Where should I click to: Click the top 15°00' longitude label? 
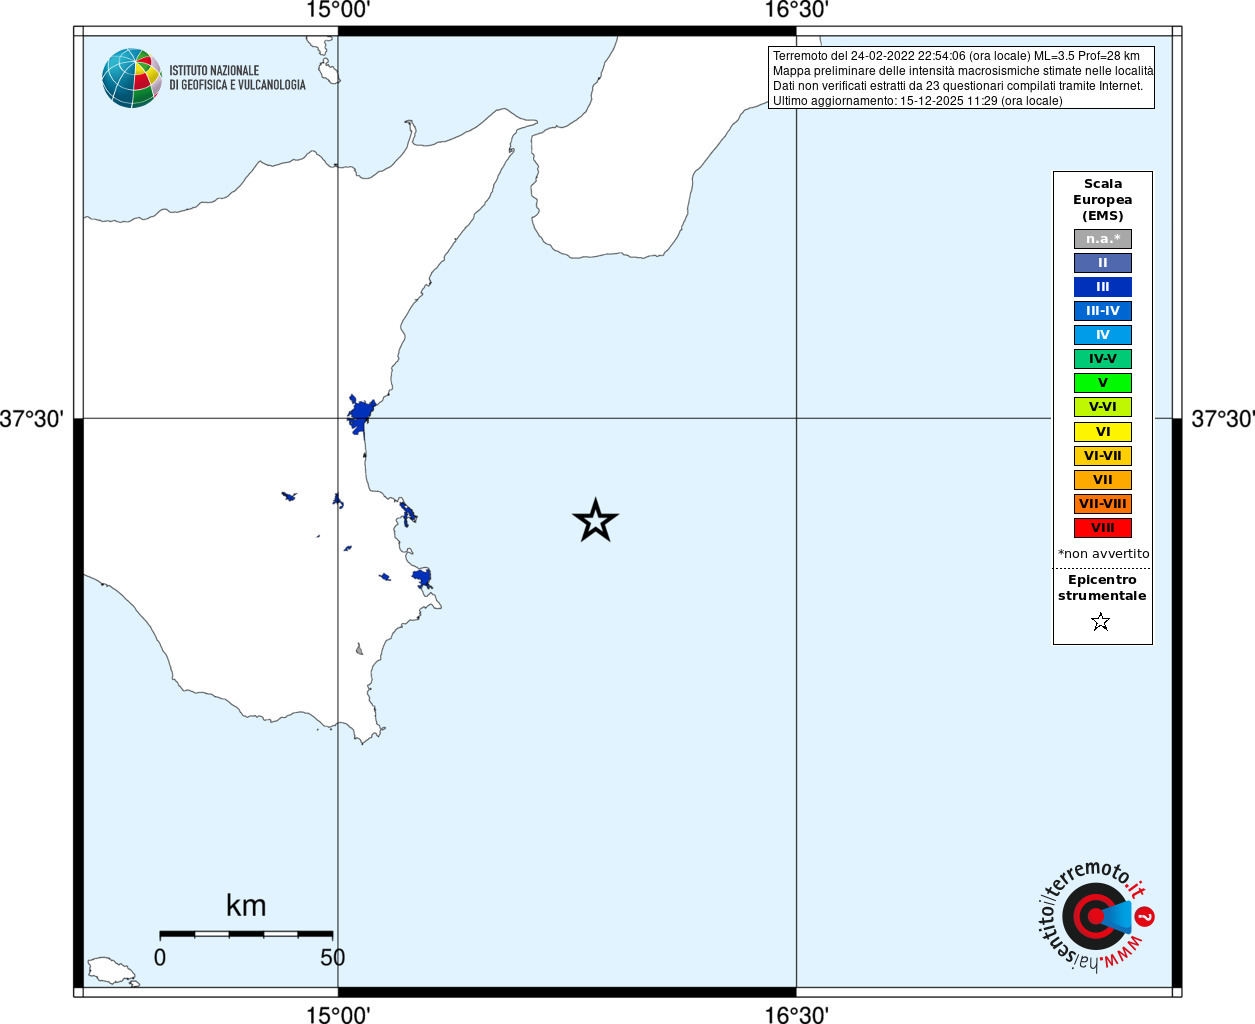[x=338, y=11]
